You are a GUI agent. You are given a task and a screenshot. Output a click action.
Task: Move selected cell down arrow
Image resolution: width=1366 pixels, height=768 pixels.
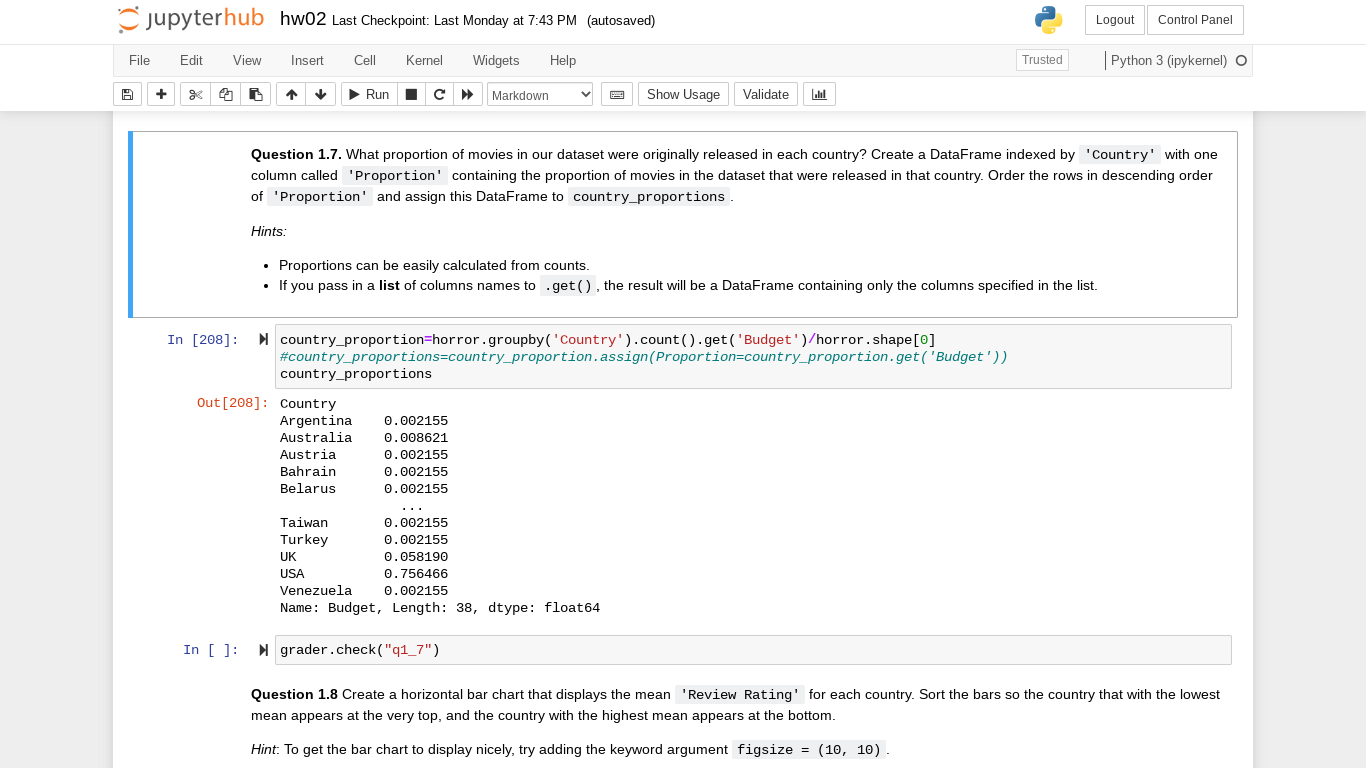(320, 94)
